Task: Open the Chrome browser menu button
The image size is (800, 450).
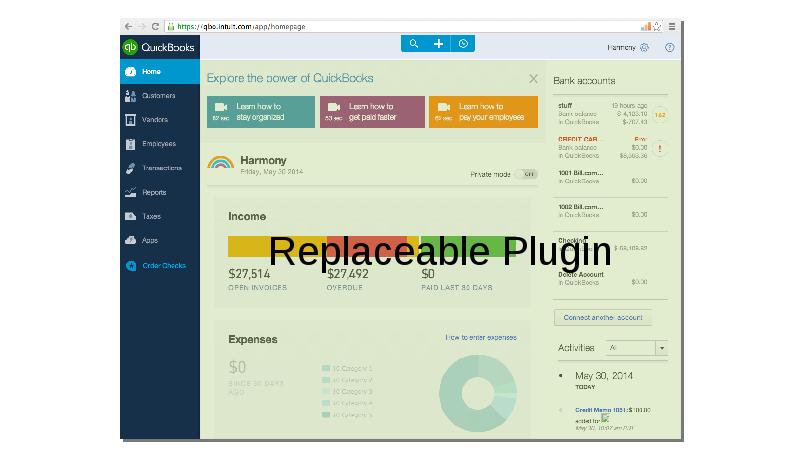Action: pyautogui.click(x=672, y=26)
